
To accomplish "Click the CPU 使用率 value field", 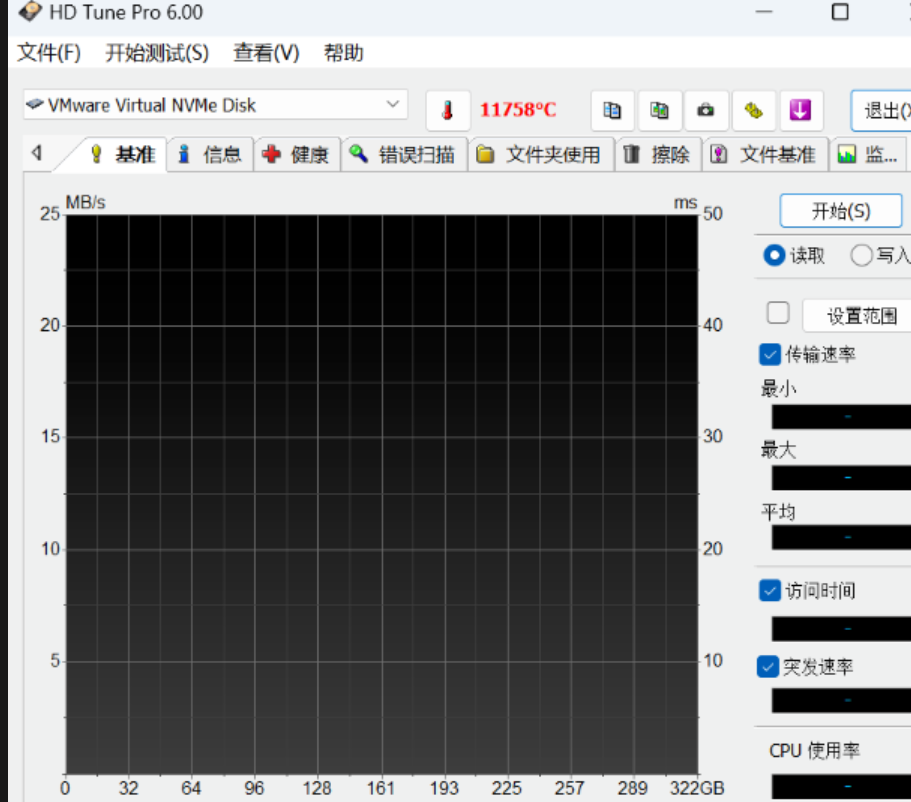I will 841,787.
